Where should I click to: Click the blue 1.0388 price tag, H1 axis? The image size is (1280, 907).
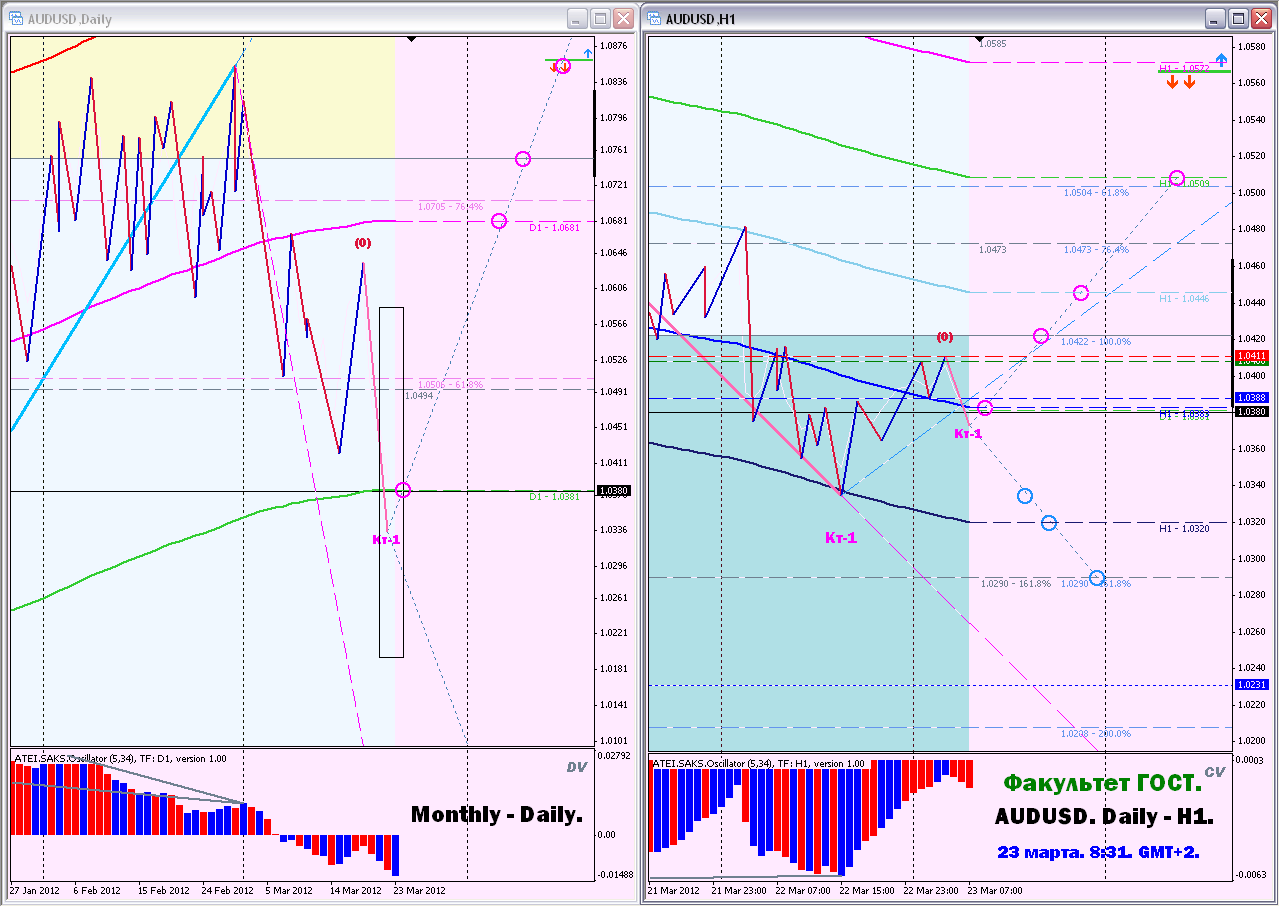point(1253,398)
